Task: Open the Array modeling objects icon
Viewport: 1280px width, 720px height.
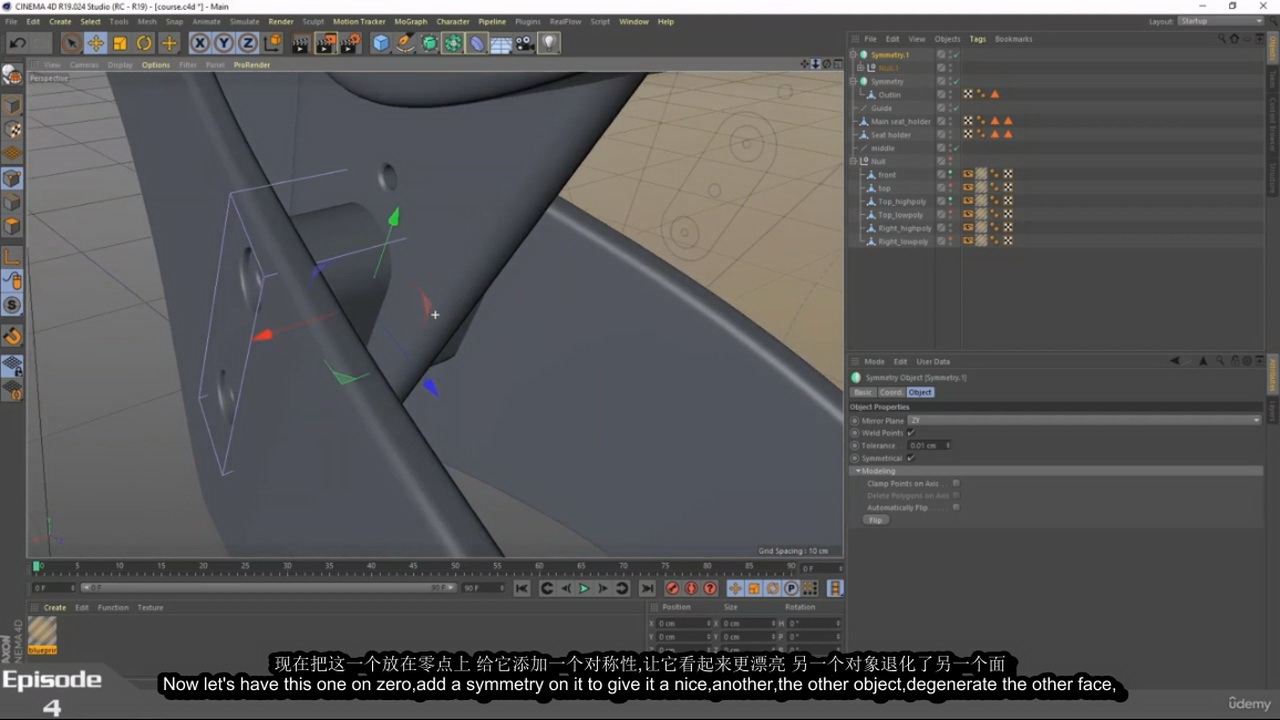Action: pos(453,43)
